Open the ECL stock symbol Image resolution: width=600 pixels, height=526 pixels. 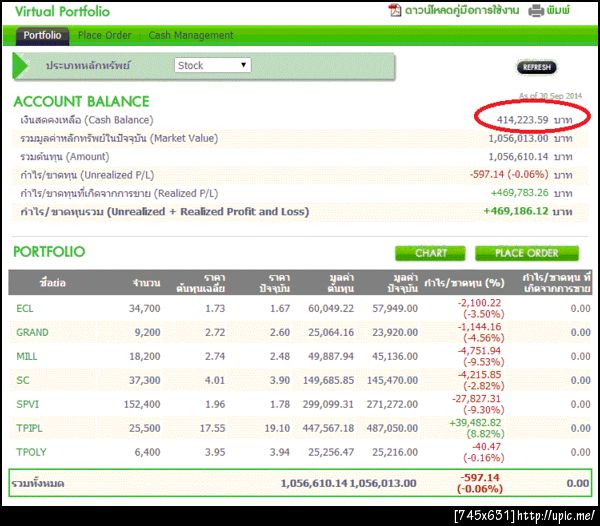[x=24, y=308]
